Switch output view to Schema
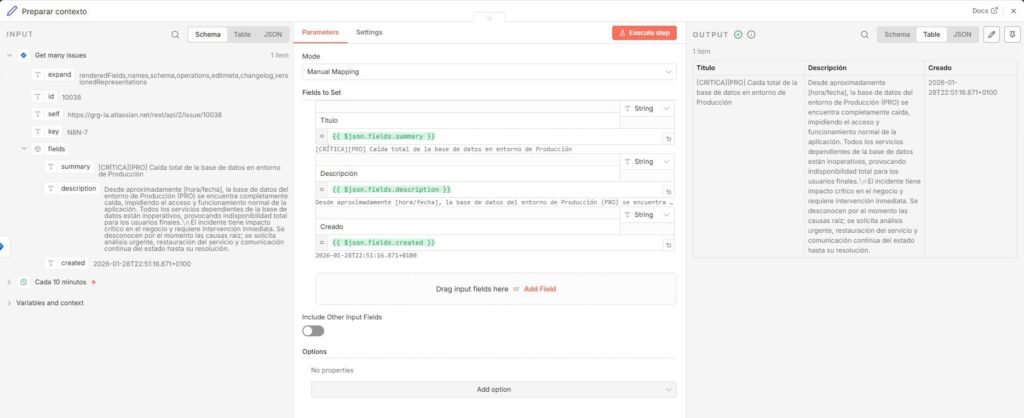 pos(897,35)
